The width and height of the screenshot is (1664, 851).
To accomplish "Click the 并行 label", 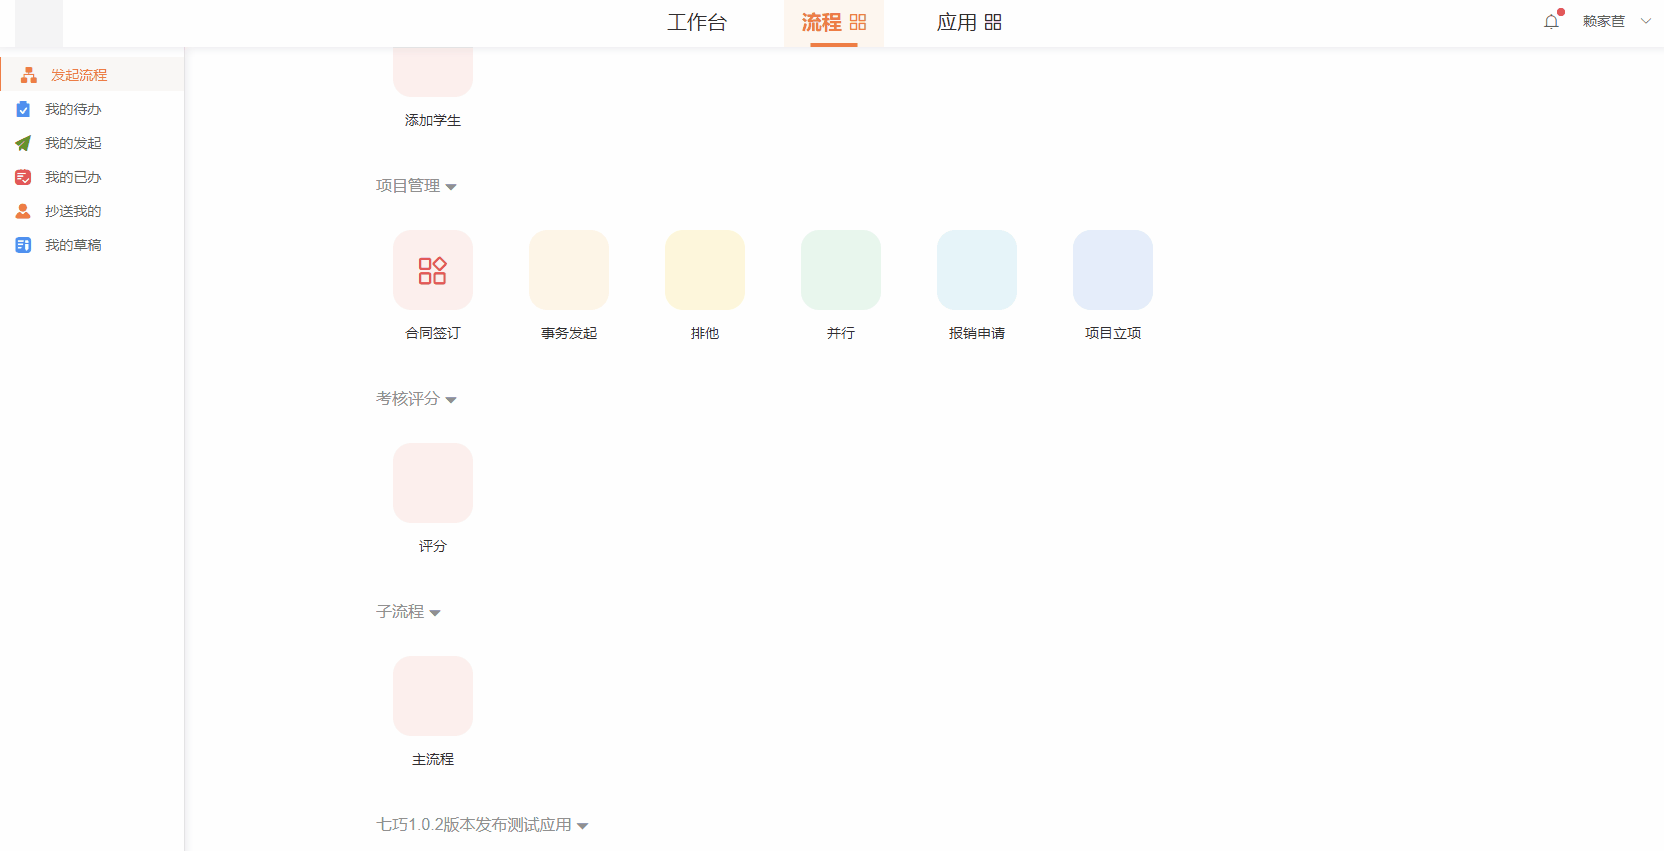I will (841, 333).
